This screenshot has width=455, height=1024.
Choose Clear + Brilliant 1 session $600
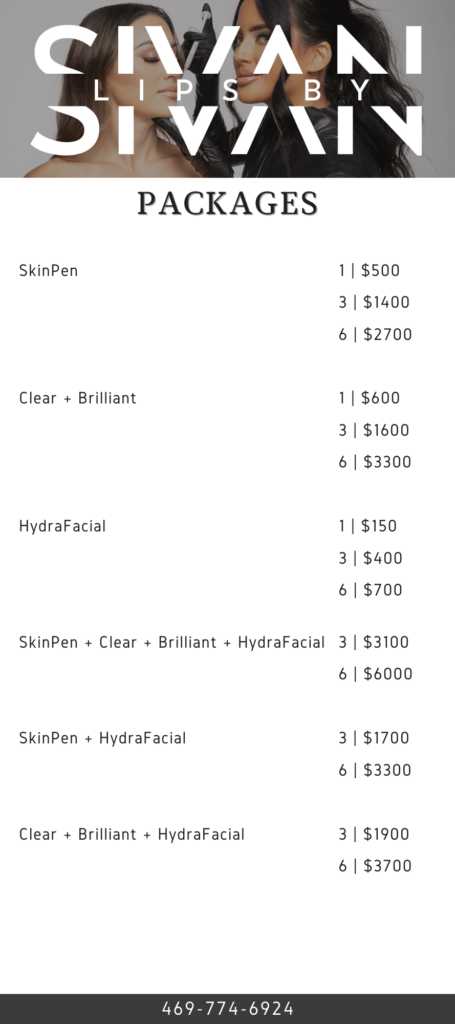(369, 398)
